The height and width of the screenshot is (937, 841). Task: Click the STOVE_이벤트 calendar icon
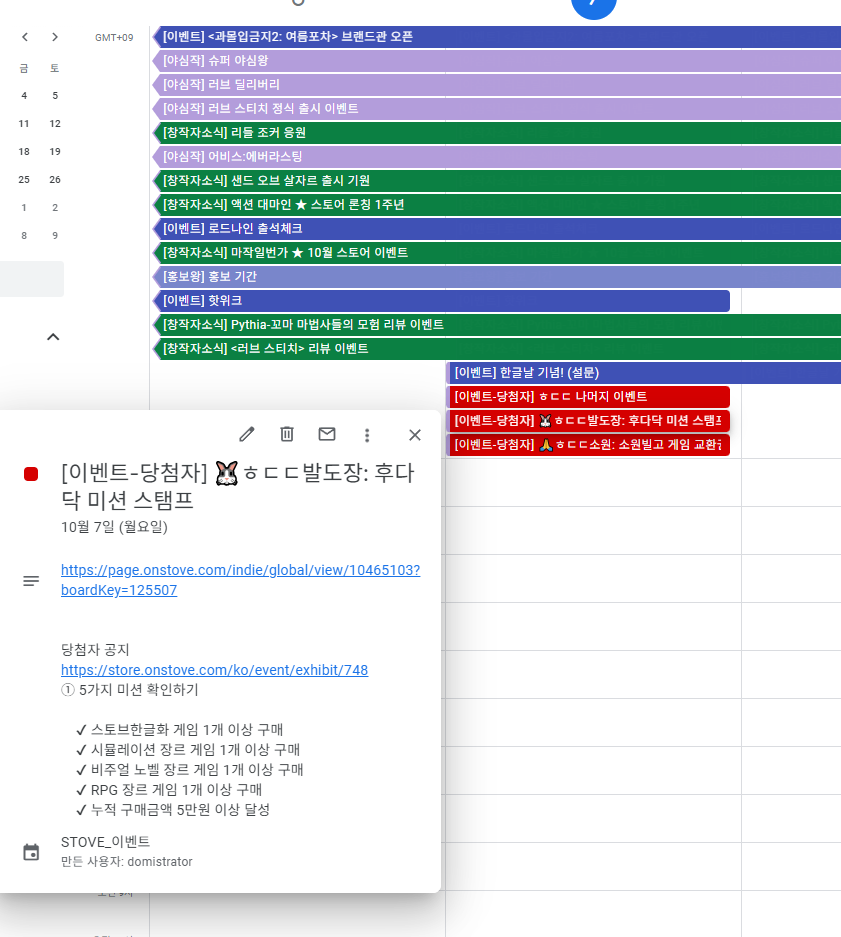pos(31,852)
